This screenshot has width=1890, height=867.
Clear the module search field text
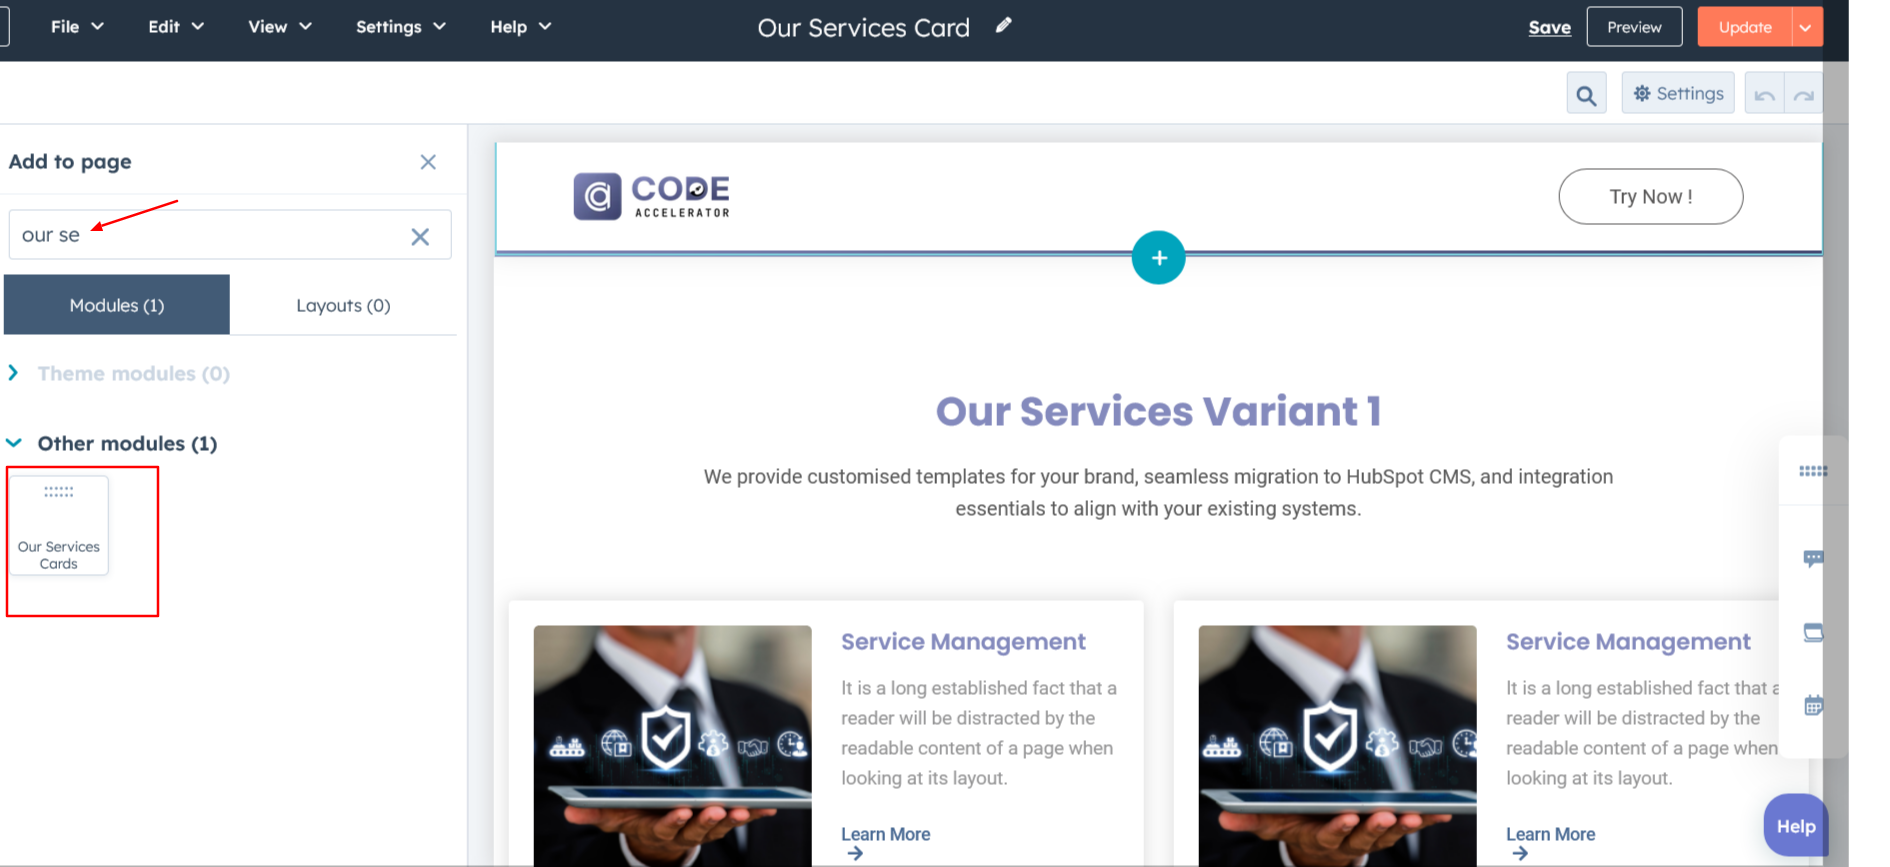click(420, 236)
